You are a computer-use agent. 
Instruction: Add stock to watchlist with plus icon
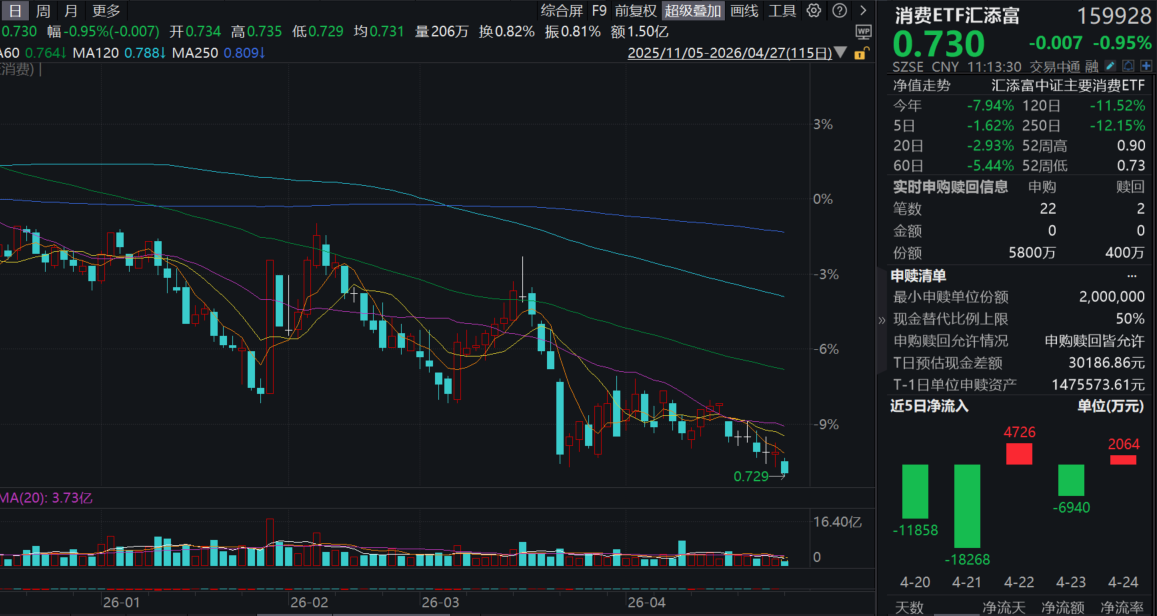coord(1144,67)
